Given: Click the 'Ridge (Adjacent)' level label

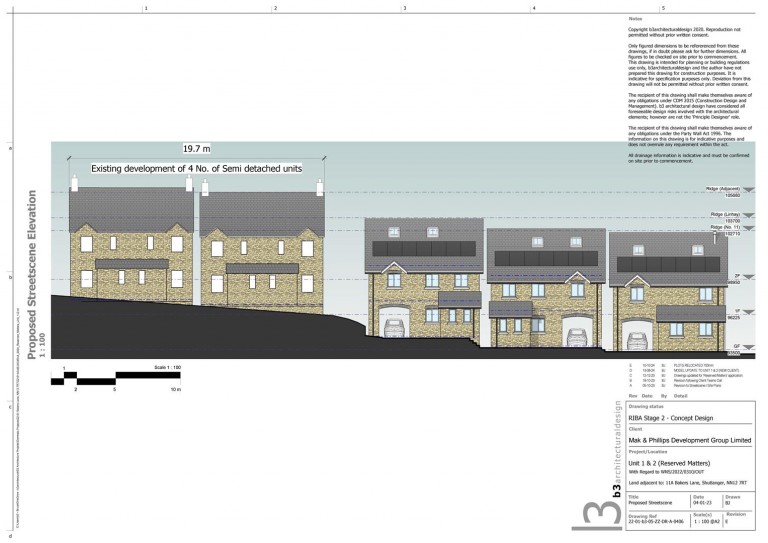Looking at the screenshot, I should pos(722,189).
